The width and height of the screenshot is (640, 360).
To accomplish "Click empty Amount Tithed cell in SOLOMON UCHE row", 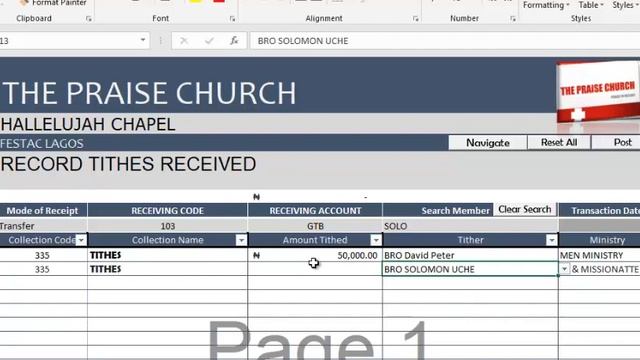I will pyautogui.click(x=315, y=269).
